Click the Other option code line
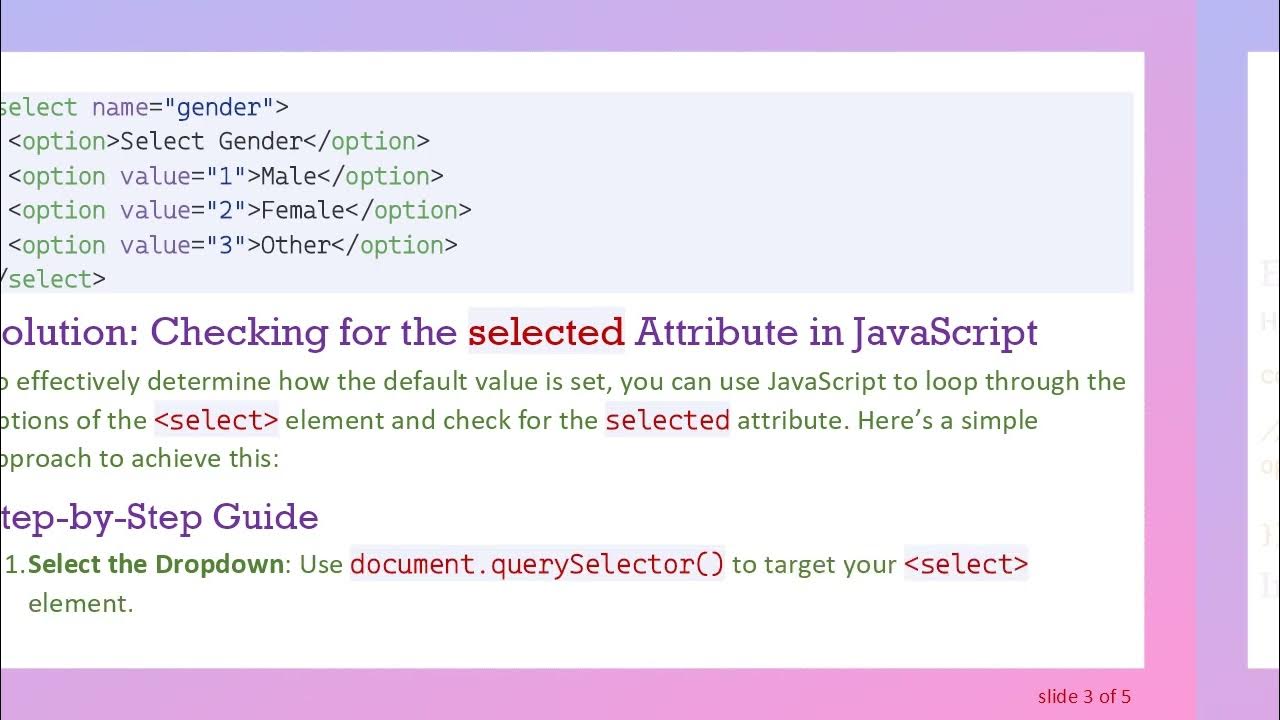Screen dimensions: 1280x720 [233, 245]
